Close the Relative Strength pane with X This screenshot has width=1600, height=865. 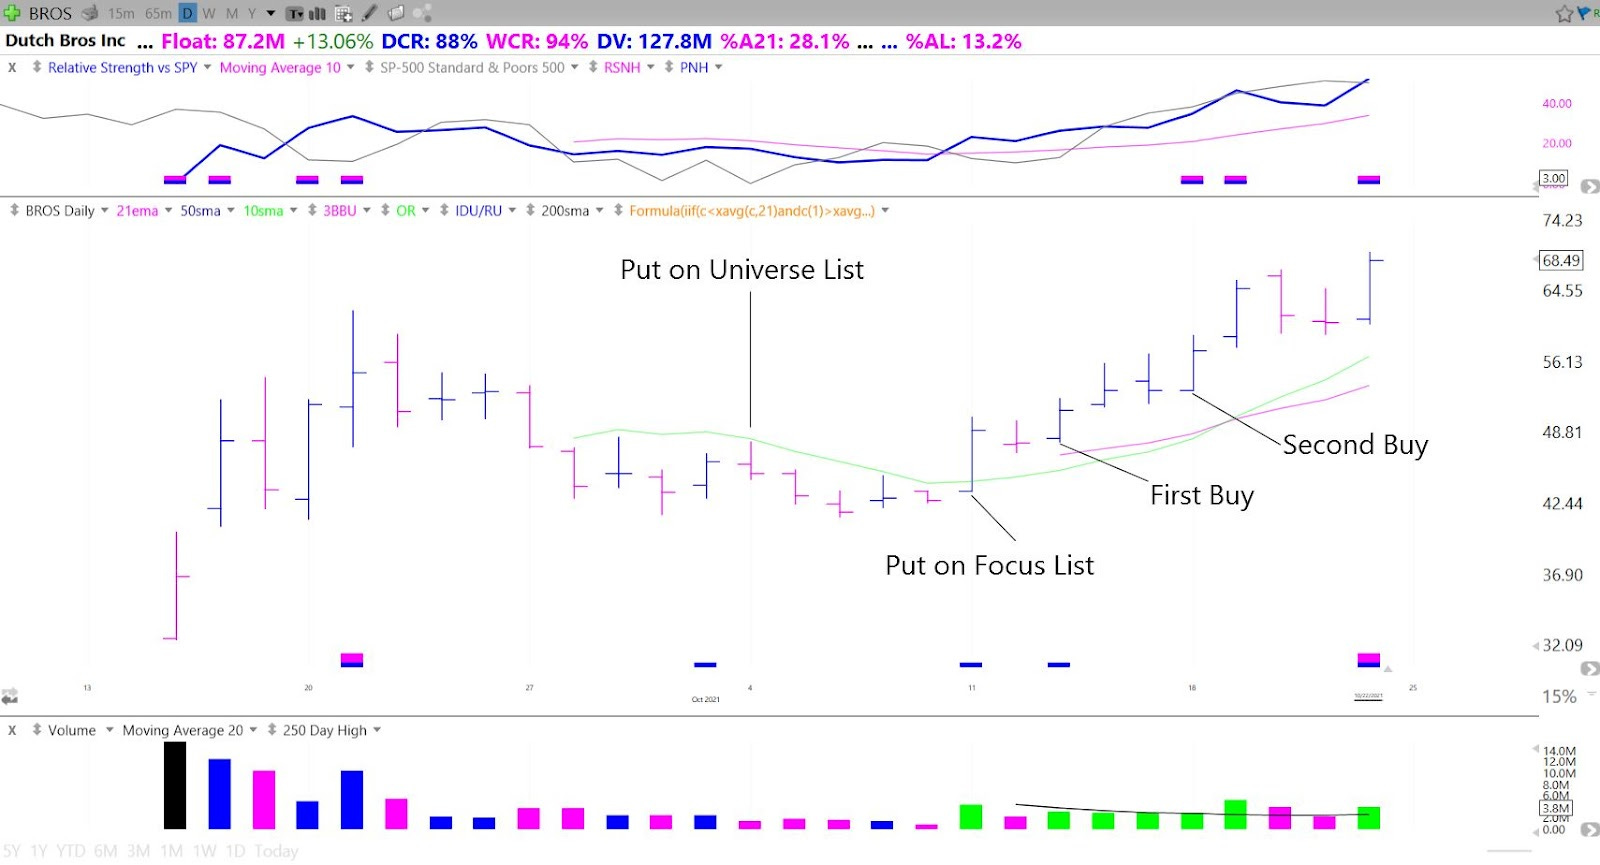(12, 67)
